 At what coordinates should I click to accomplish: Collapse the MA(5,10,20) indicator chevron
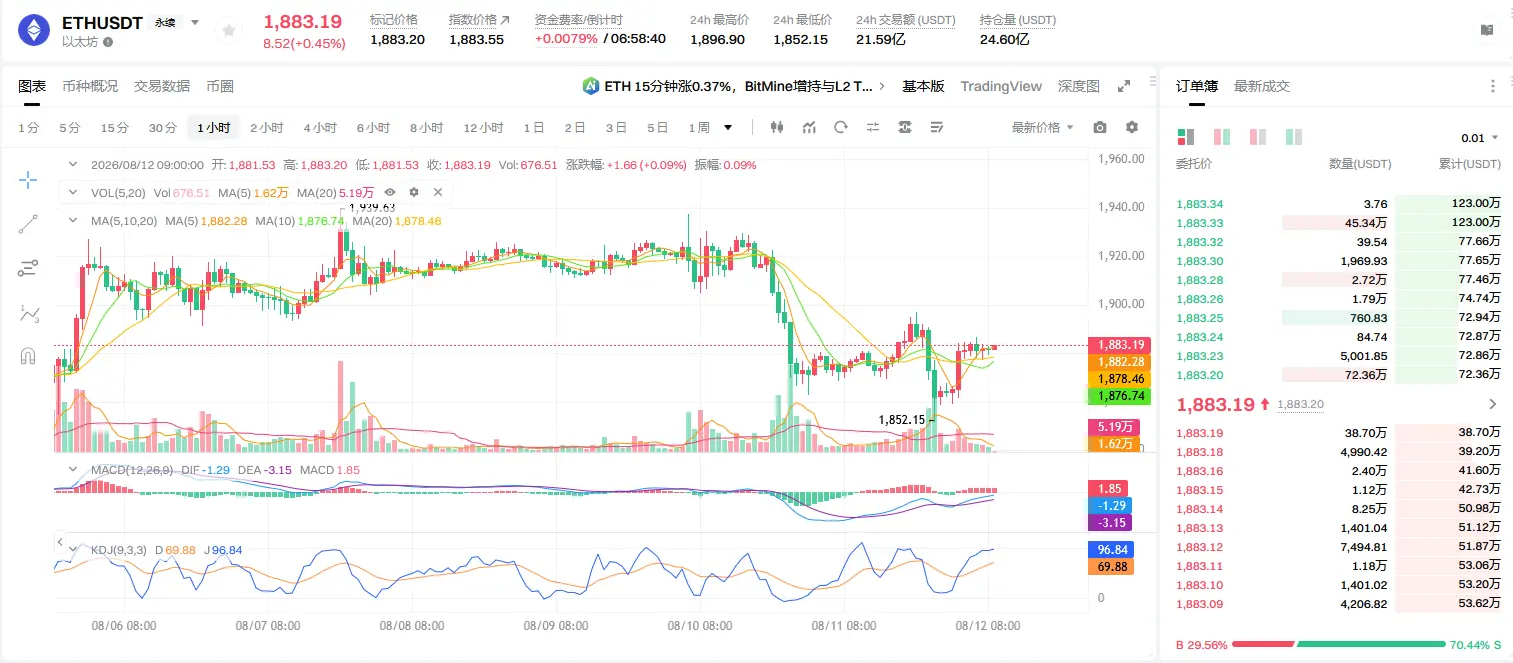(71, 220)
